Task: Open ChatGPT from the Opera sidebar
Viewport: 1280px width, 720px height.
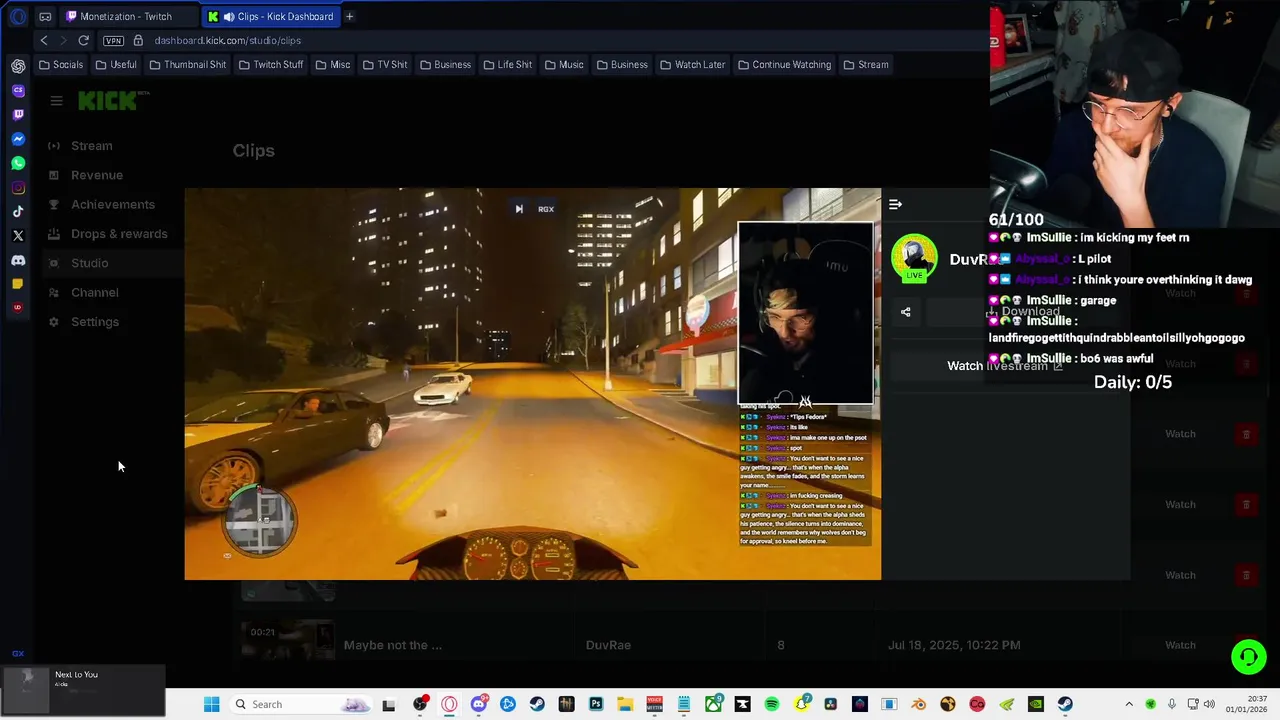Action: [18, 66]
